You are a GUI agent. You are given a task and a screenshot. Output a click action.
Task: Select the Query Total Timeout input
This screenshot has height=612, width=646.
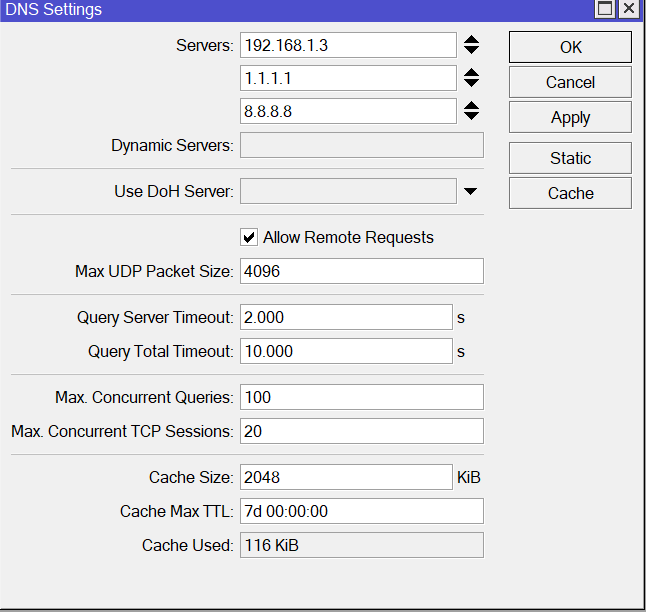click(x=346, y=351)
